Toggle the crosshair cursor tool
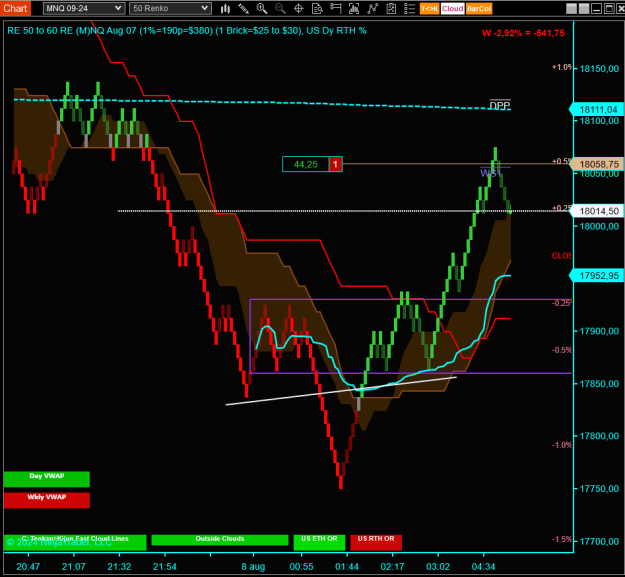The width and height of the screenshot is (625, 577). pyautogui.click(x=299, y=8)
